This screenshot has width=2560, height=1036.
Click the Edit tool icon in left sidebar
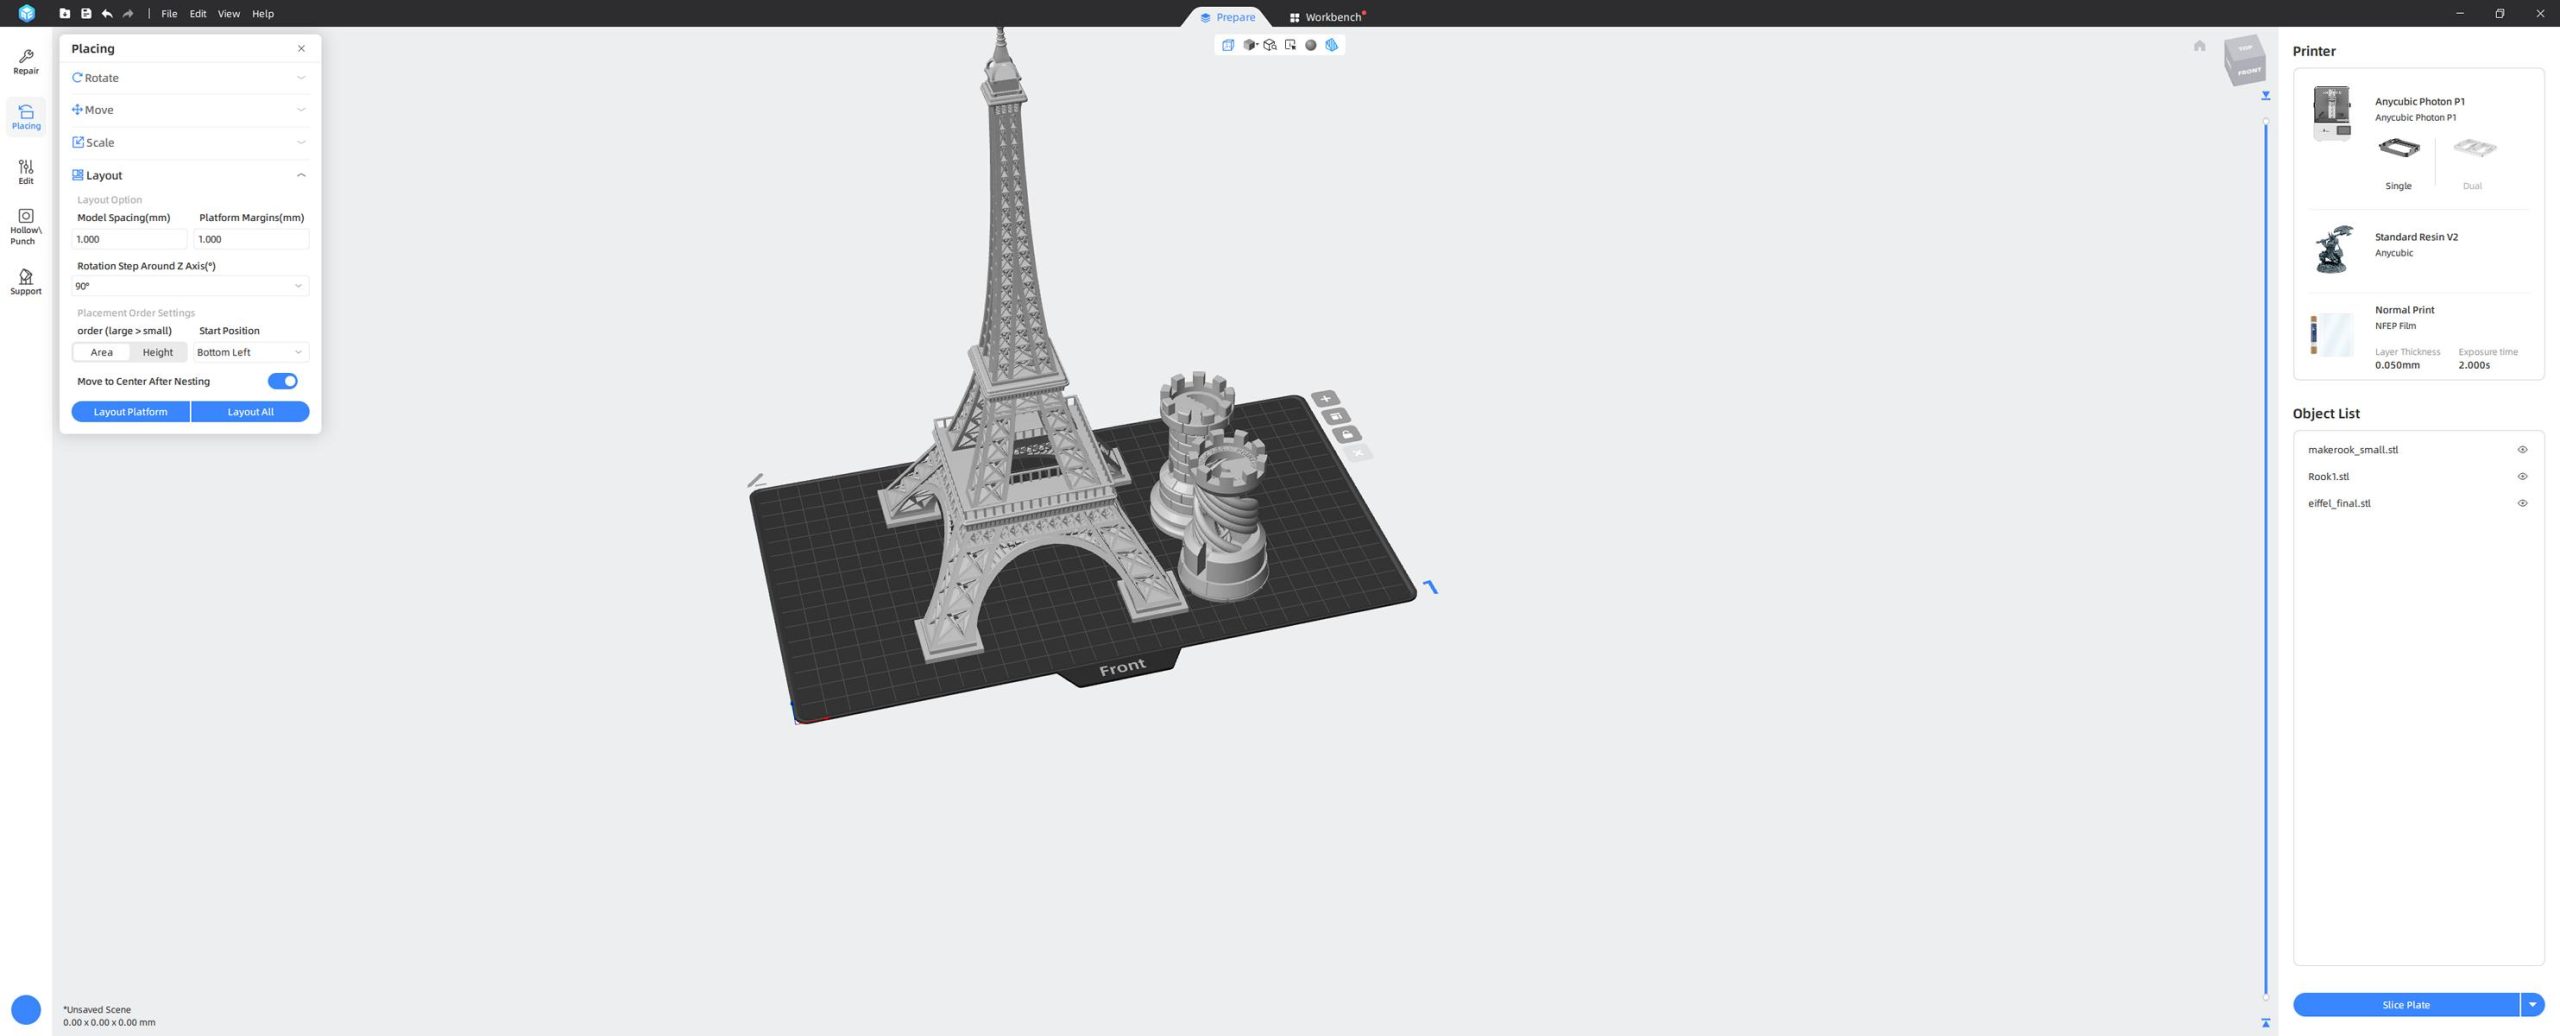(x=26, y=171)
